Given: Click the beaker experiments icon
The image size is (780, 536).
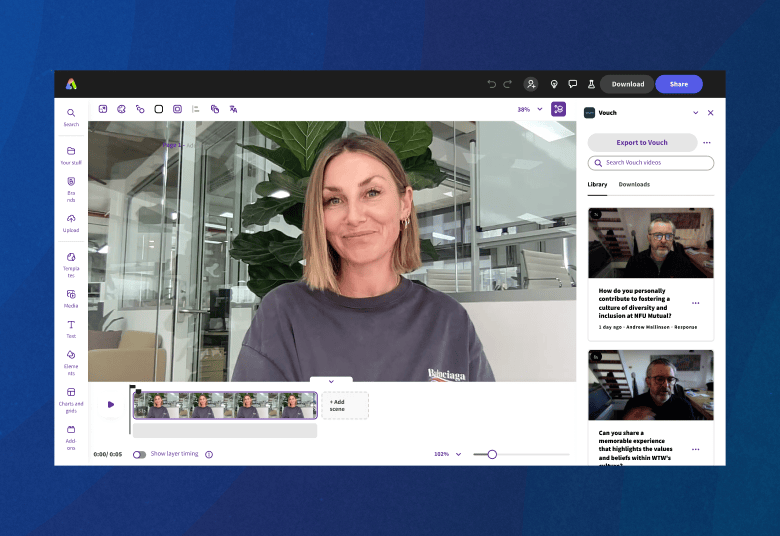Looking at the screenshot, I should point(591,84).
